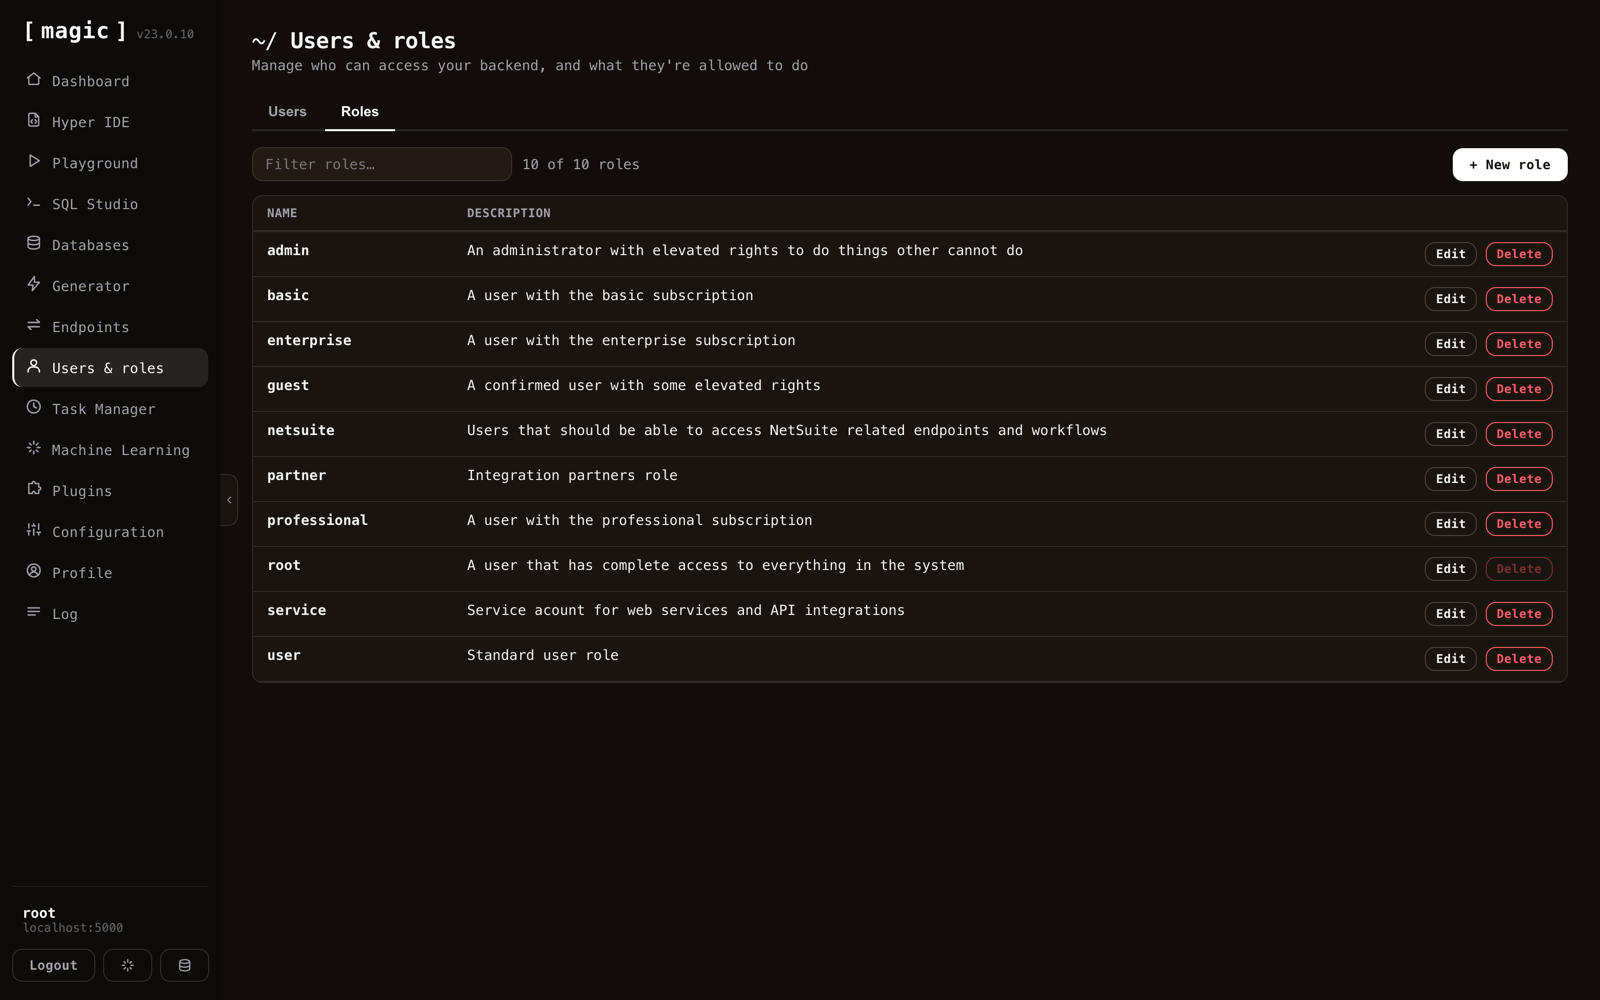Delete the basic role
The image size is (1600, 1000).
pos(1519,299)
